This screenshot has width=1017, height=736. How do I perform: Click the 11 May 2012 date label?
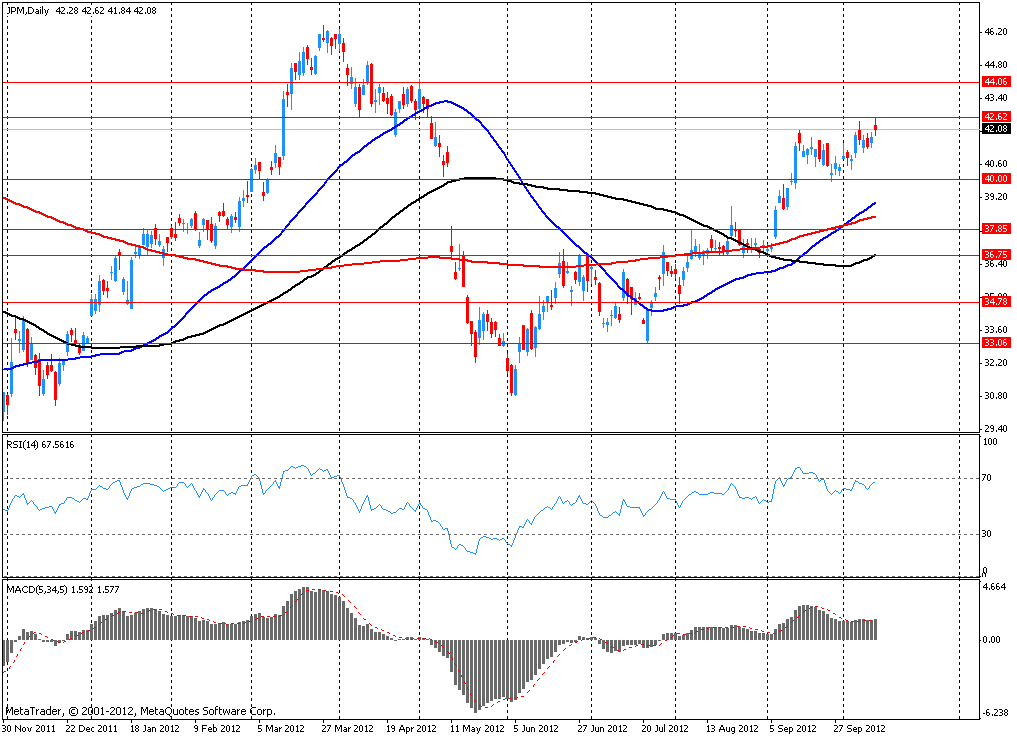(x=473, y=729)
